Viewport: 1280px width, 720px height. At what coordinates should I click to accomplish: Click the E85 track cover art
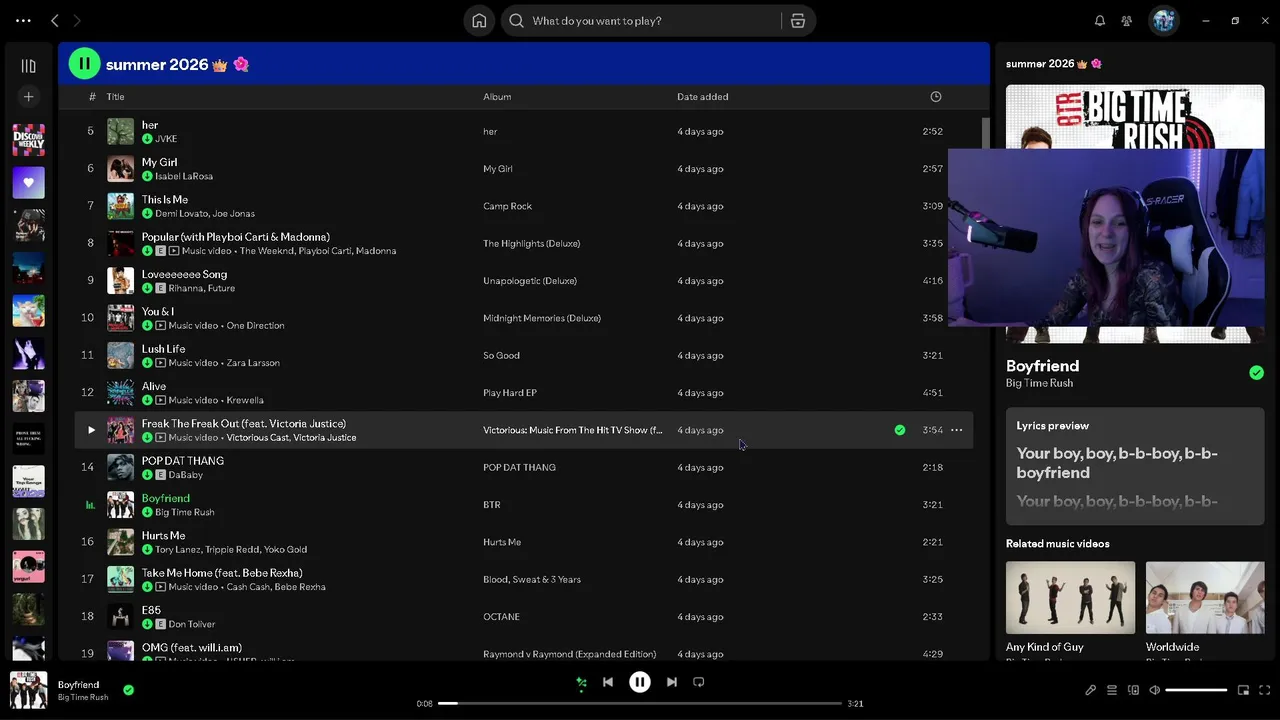click(x=120, y=617)
